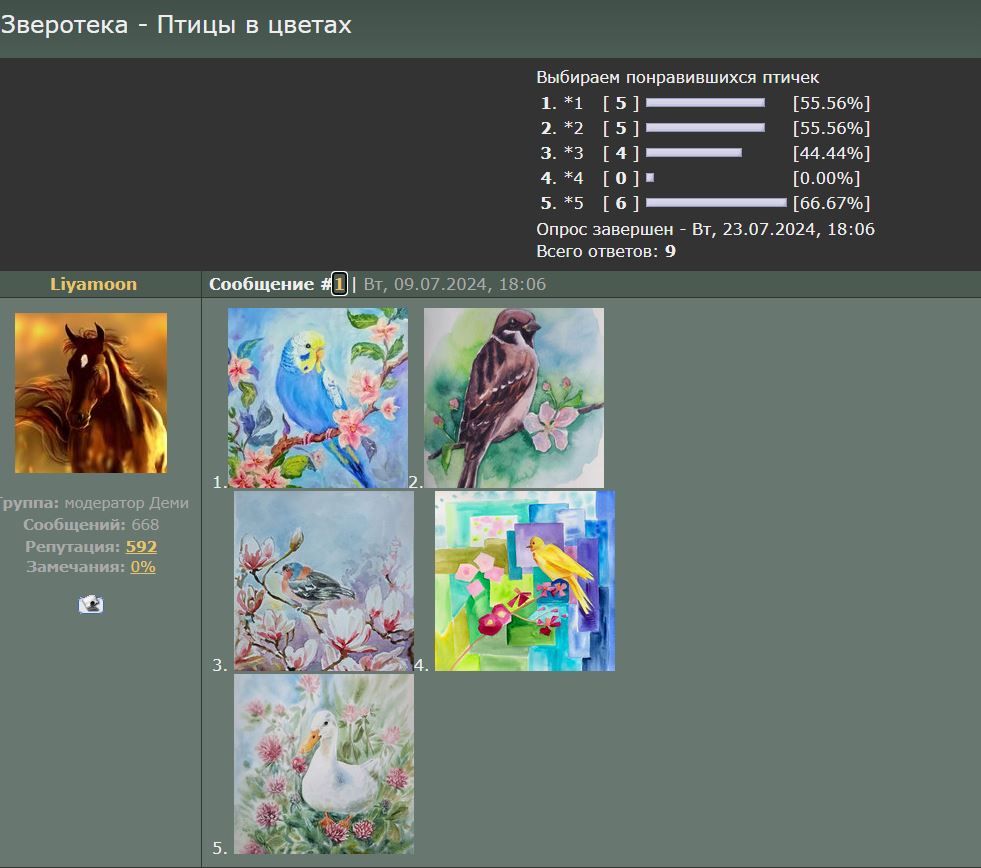
Task: Open the bird on magnolia branch painting
Action: [x=324, y=581]
